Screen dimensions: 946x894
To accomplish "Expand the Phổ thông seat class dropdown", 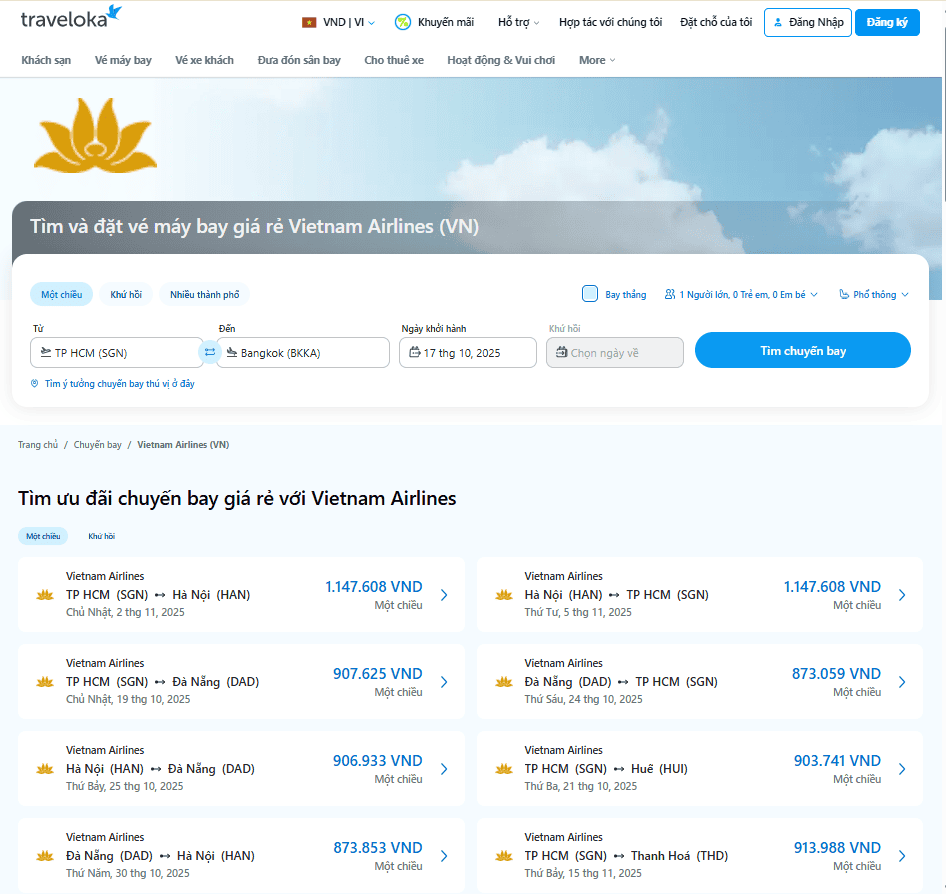I will point(874,295).
